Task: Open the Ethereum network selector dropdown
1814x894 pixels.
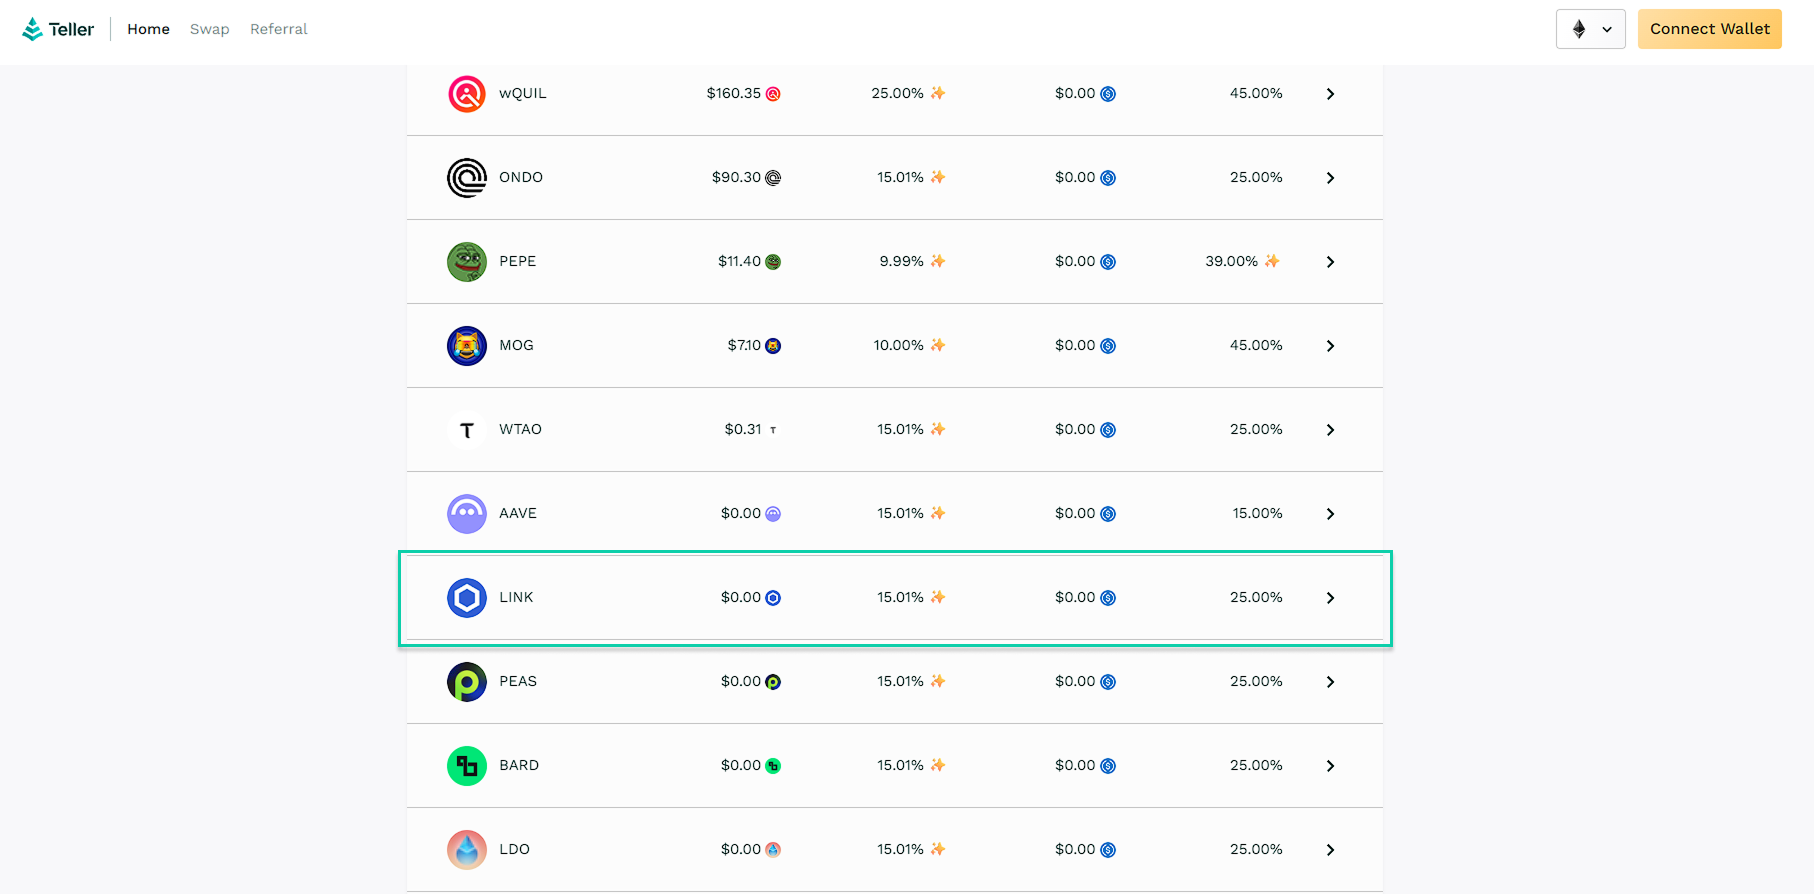Action: pyautogui.click(x=1590, y=29)
